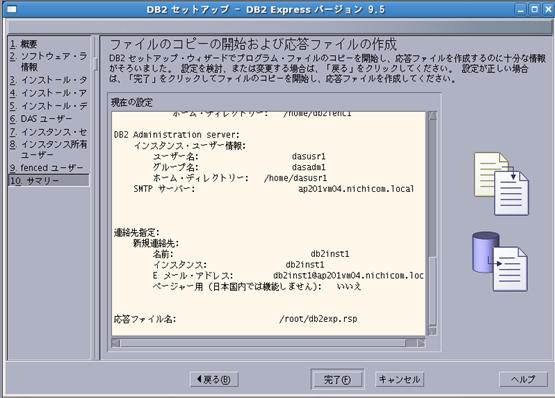Open step 9 fenced ユーザー

click(x=47, y=167)
